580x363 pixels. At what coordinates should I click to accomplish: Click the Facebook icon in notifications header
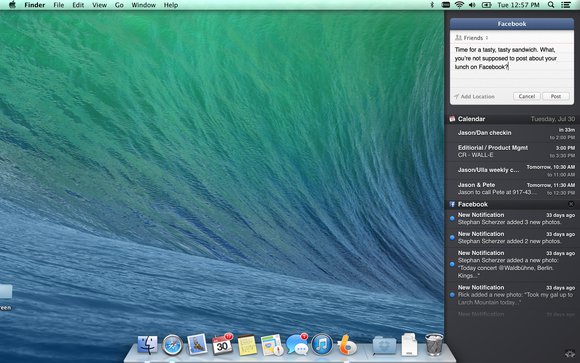[452, 204]
